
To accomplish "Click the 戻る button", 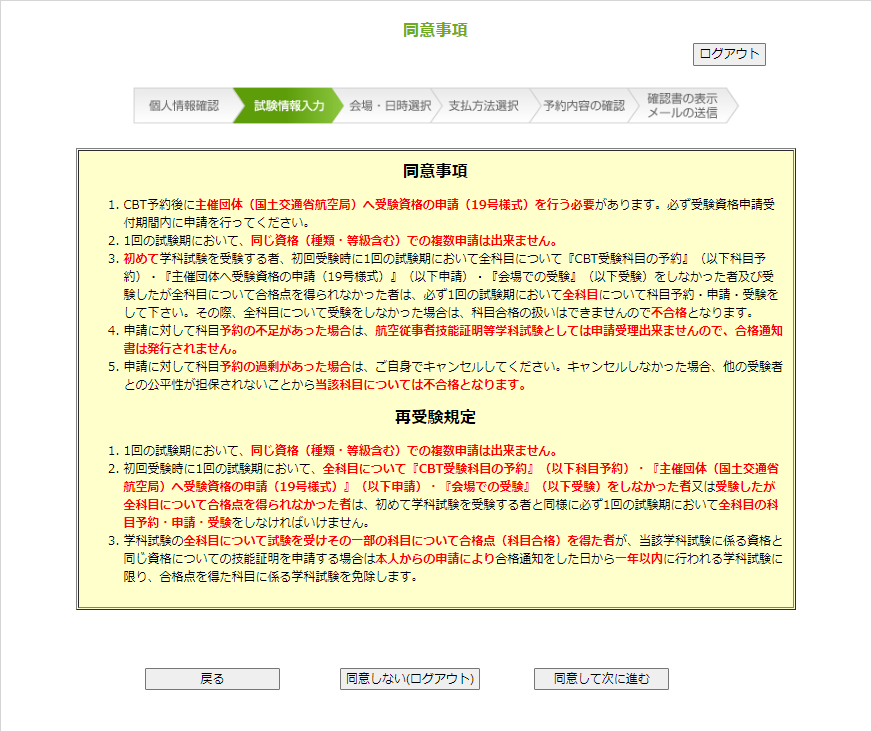I will click(x=212, y=679).
